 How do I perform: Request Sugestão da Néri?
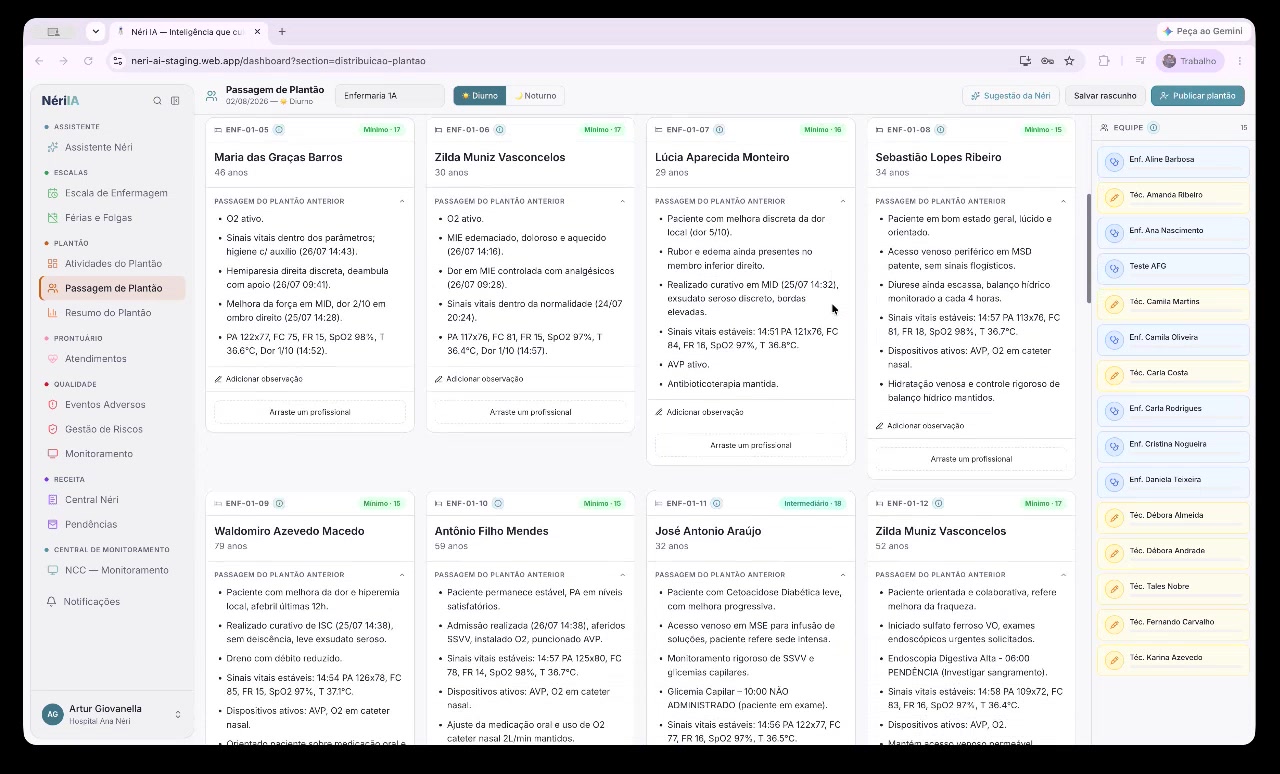point(1010,96)
